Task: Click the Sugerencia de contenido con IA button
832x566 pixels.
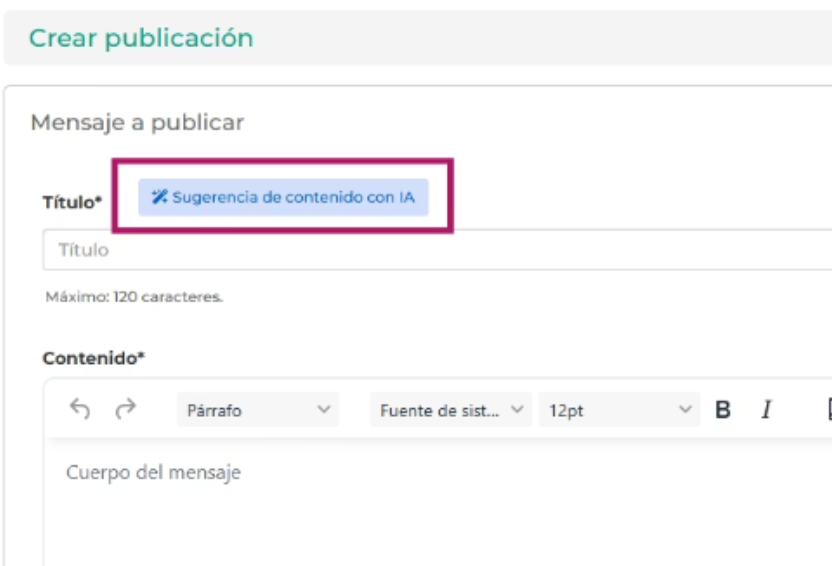Action: coord(283,197)
